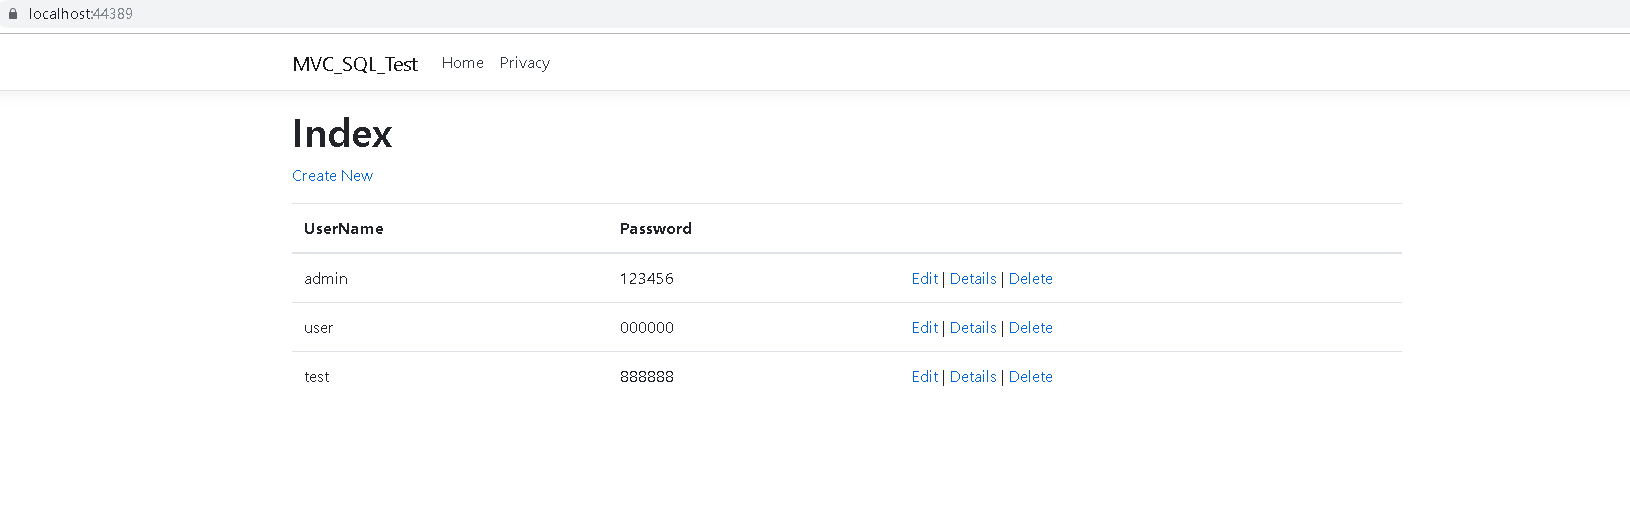Open the MVC_SQL_Test brand link
1630x508 pixels.
(355, 64)
